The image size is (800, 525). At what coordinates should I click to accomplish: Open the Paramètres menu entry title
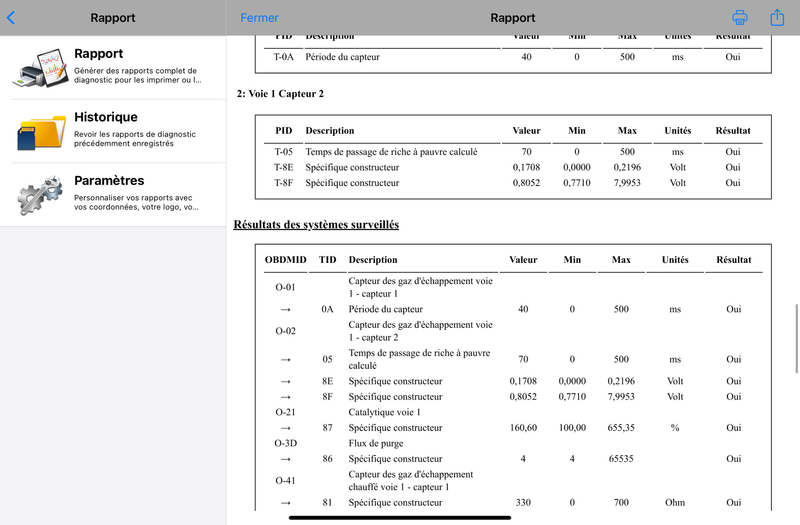pos(109,180)
